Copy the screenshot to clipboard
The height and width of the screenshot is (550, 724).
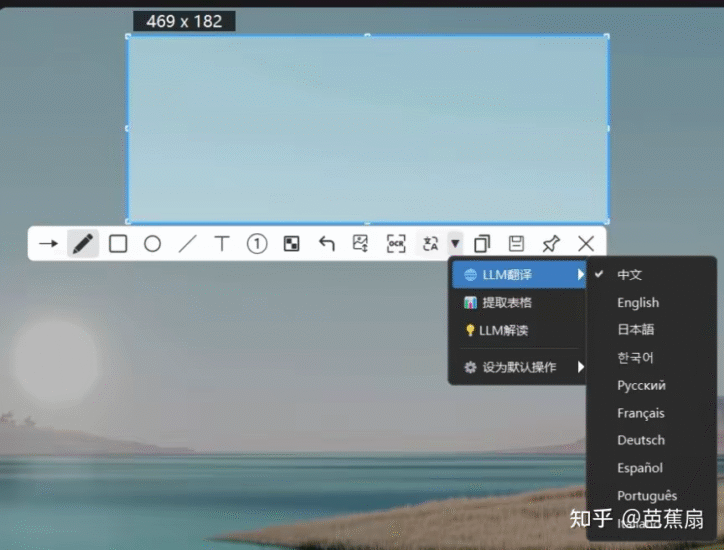click(x=482, y=243)
